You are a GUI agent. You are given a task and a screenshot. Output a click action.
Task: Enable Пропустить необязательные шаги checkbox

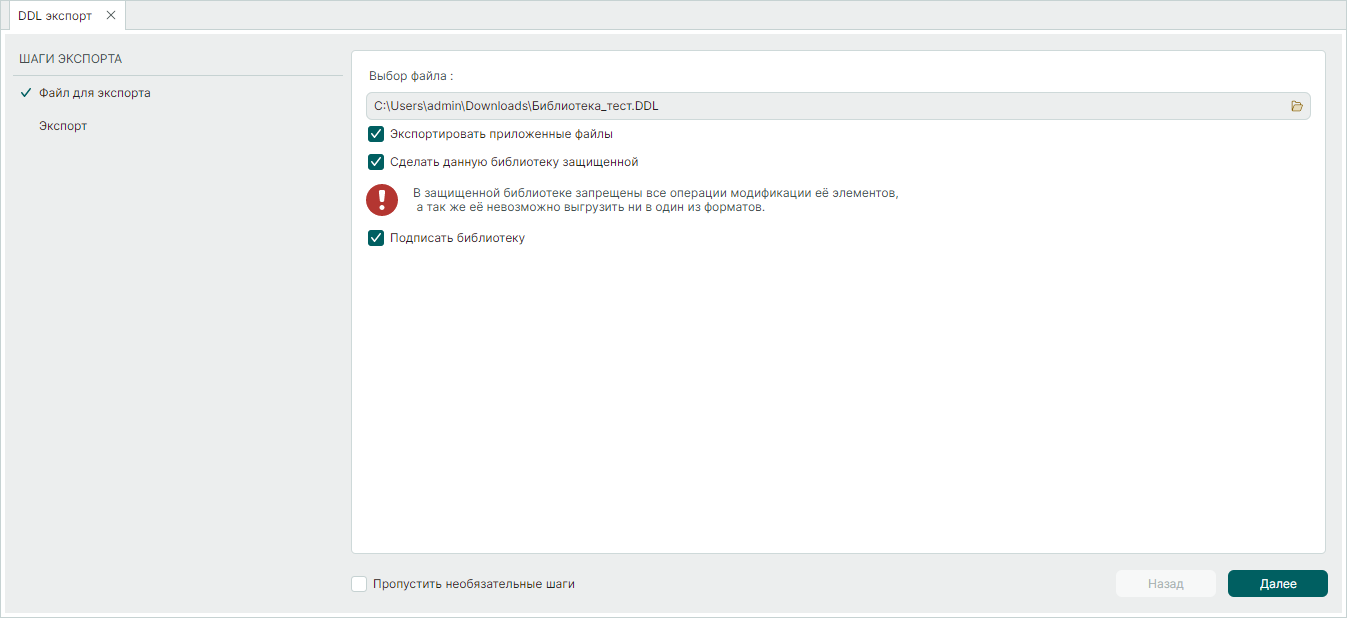pyautogui.click(x=360, y=584)
